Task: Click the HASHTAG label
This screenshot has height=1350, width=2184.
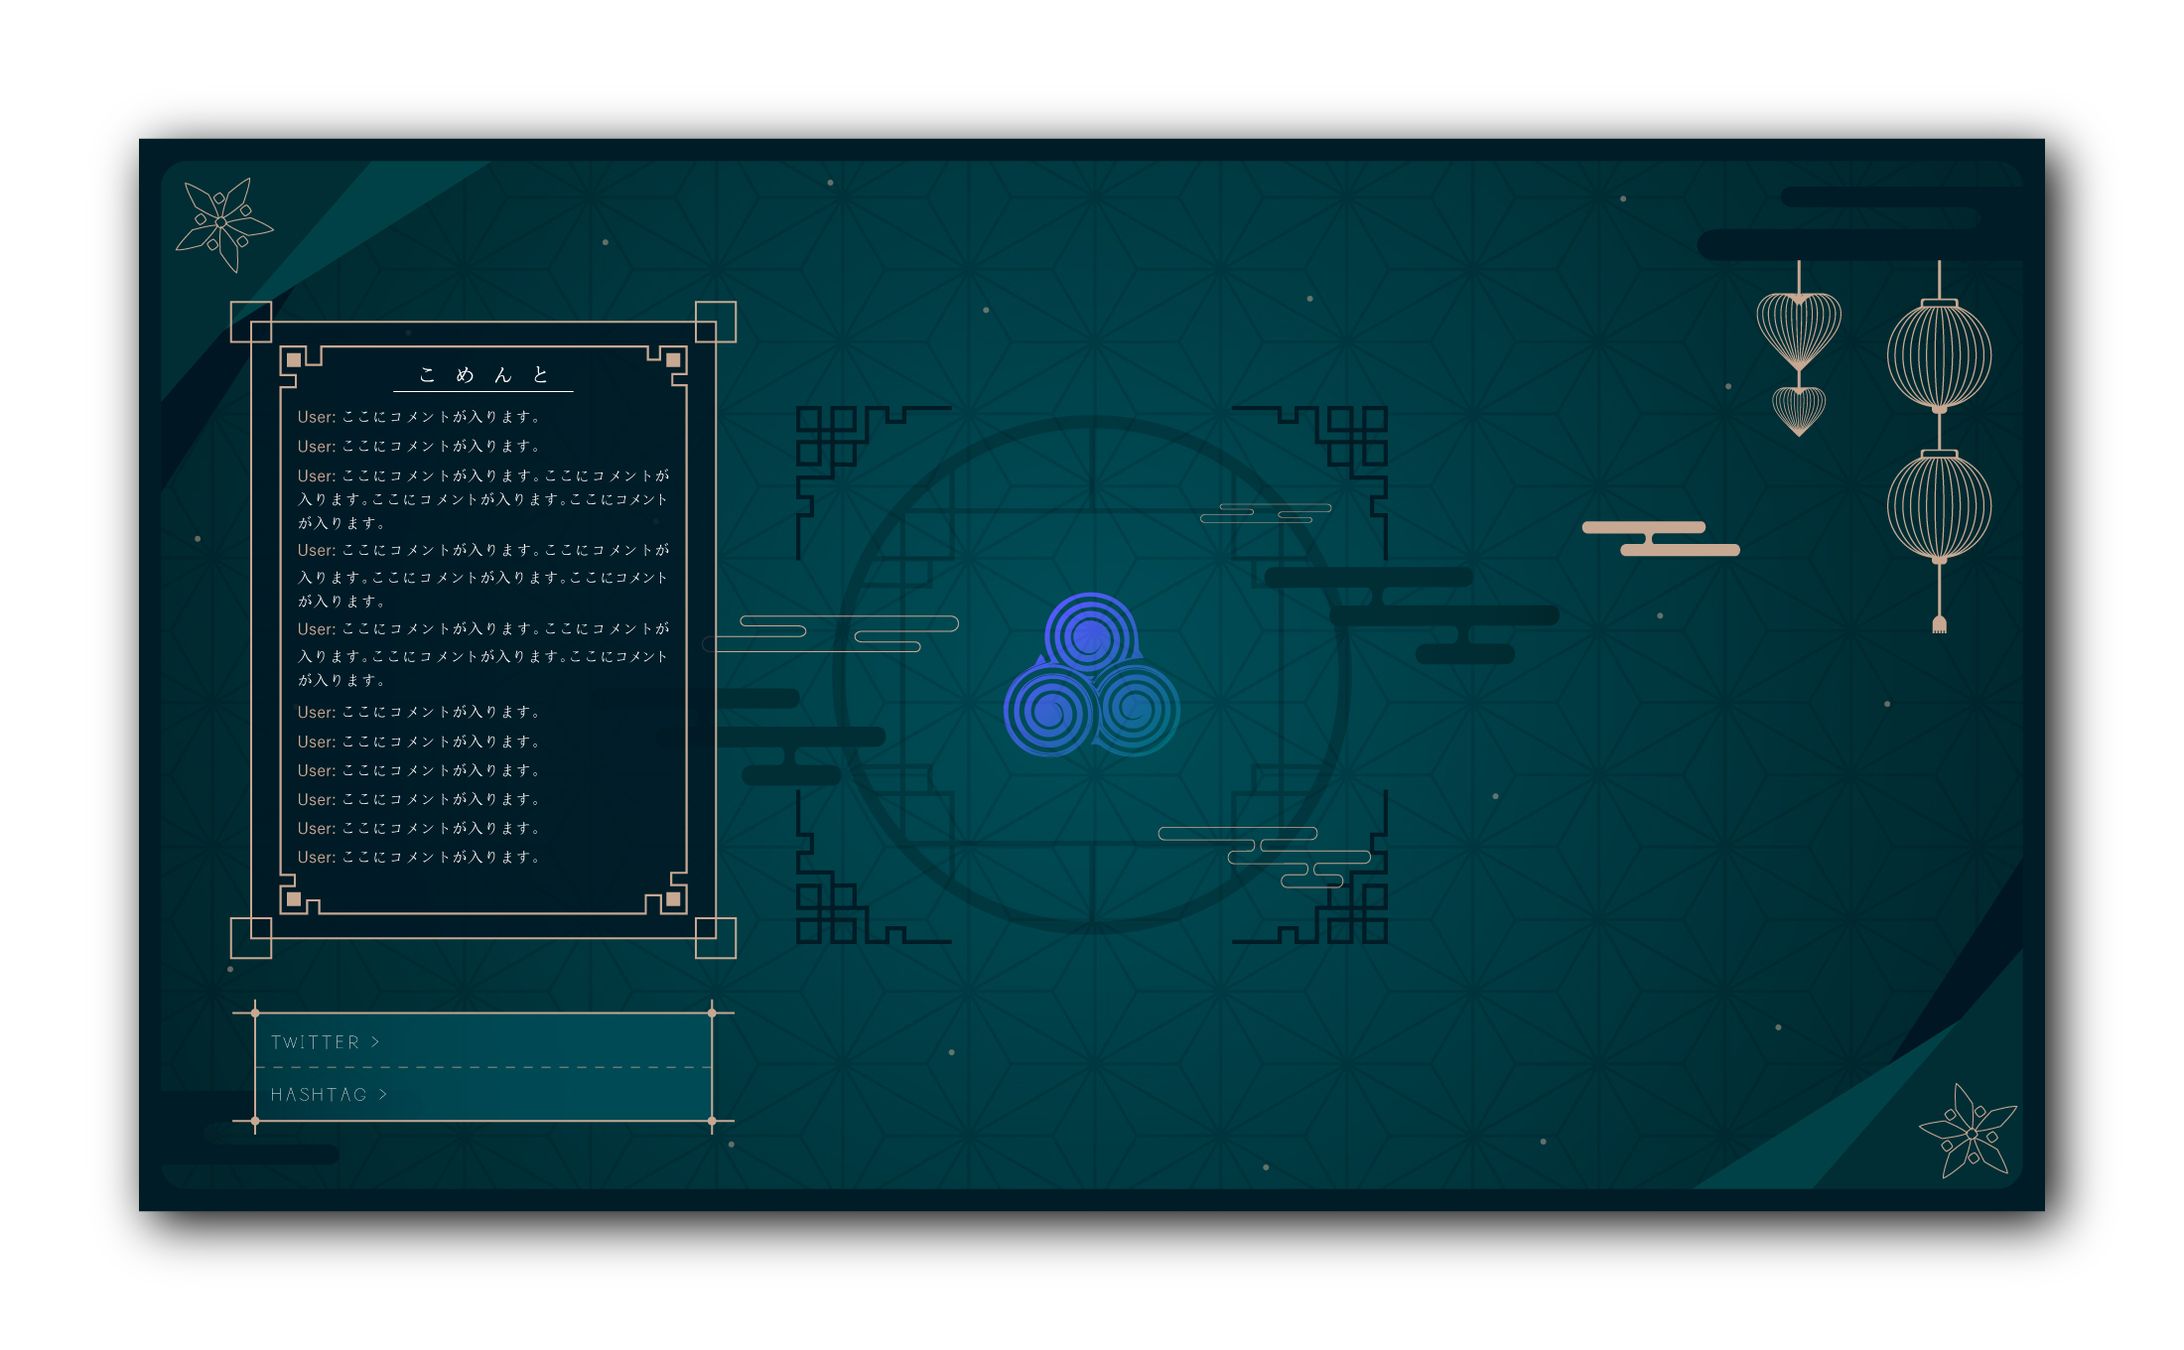Action: (x=319, y=1095)
